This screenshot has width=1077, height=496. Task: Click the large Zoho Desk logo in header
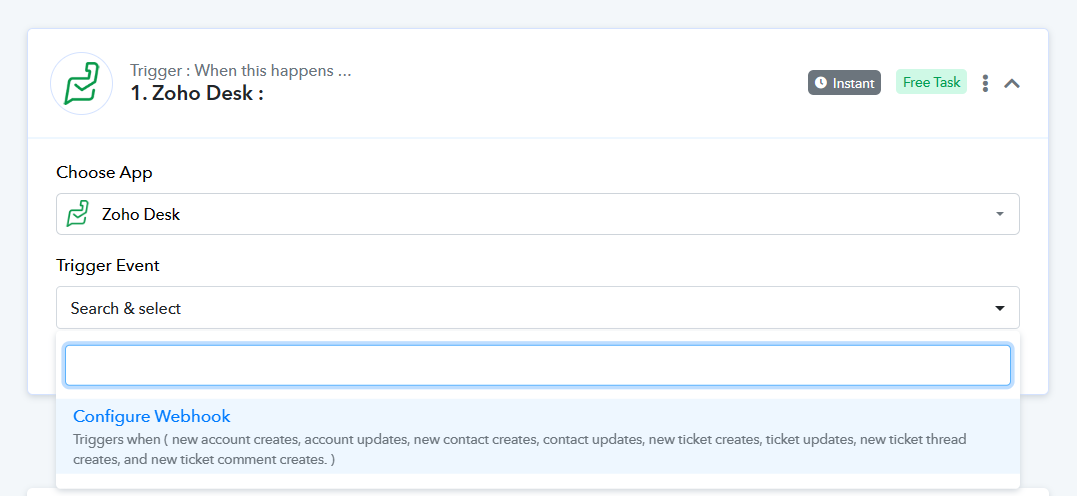point(82,83)
